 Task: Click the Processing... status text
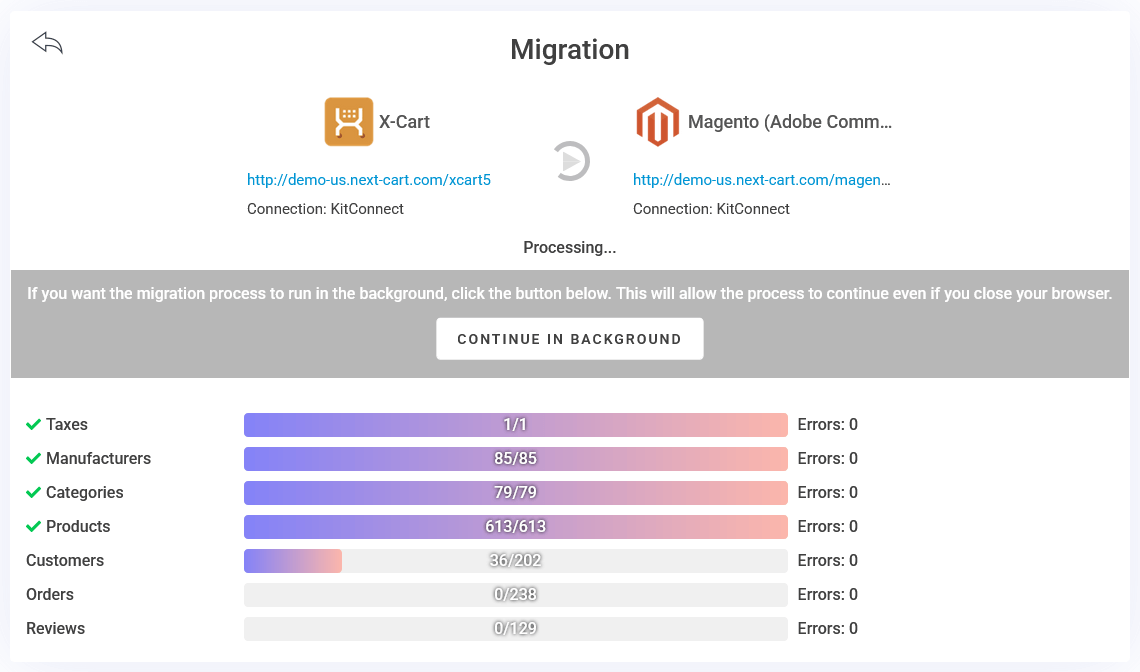pos(569,247)
